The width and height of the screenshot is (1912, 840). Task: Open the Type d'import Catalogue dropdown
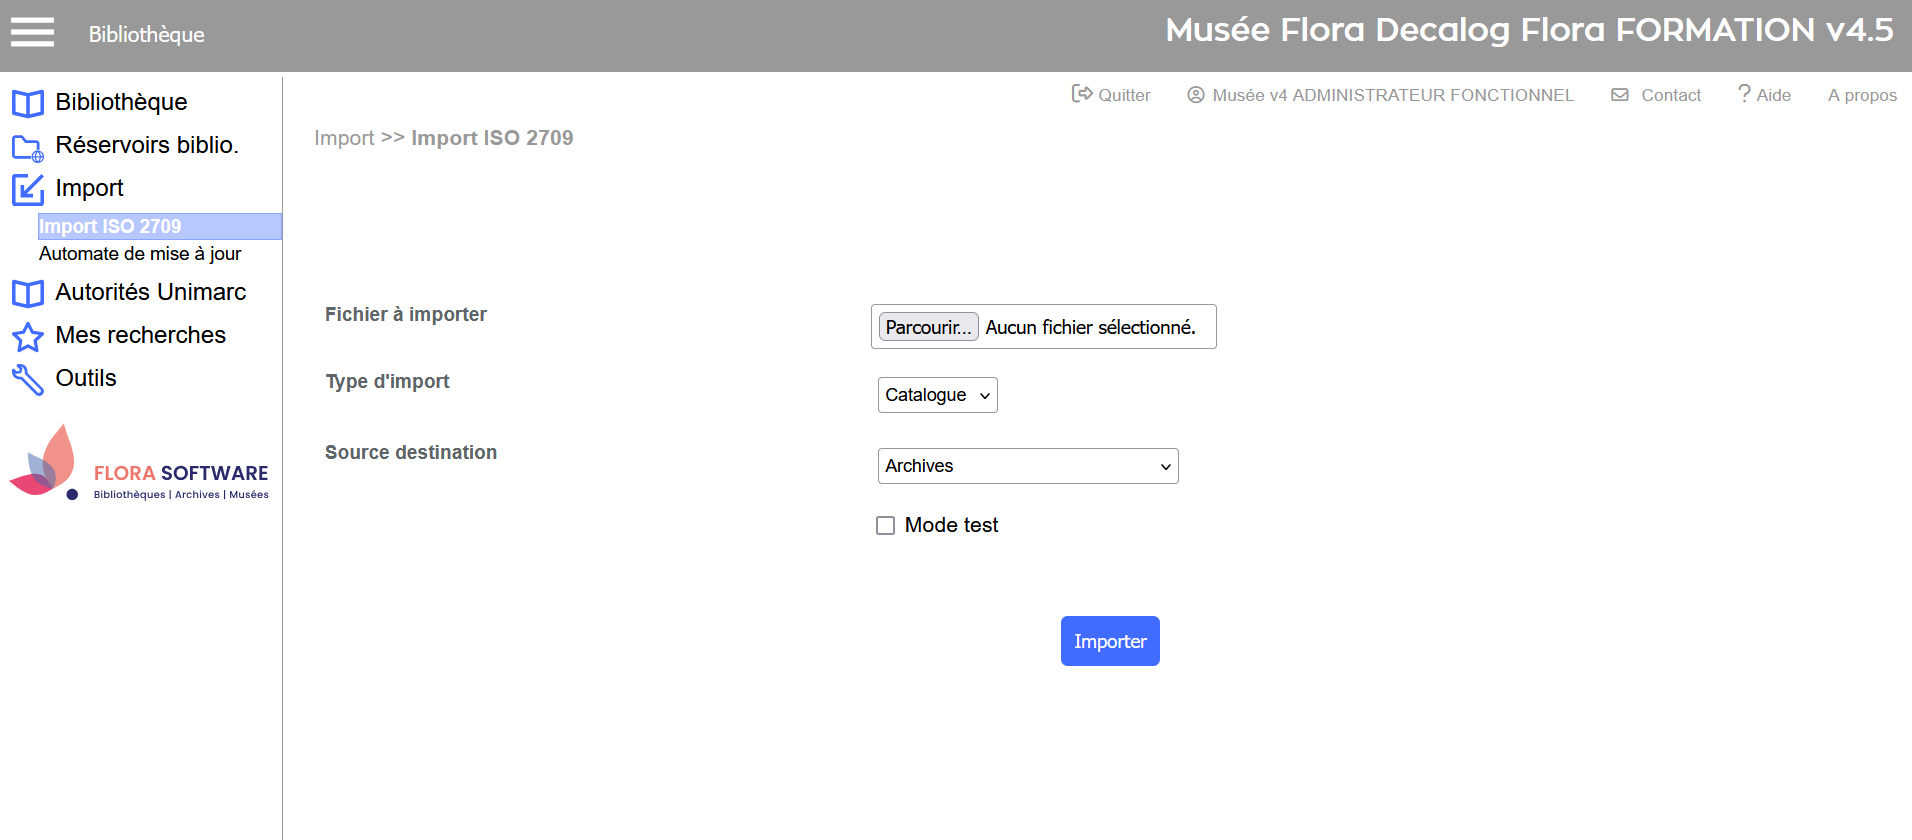click(x=937, y=395)
